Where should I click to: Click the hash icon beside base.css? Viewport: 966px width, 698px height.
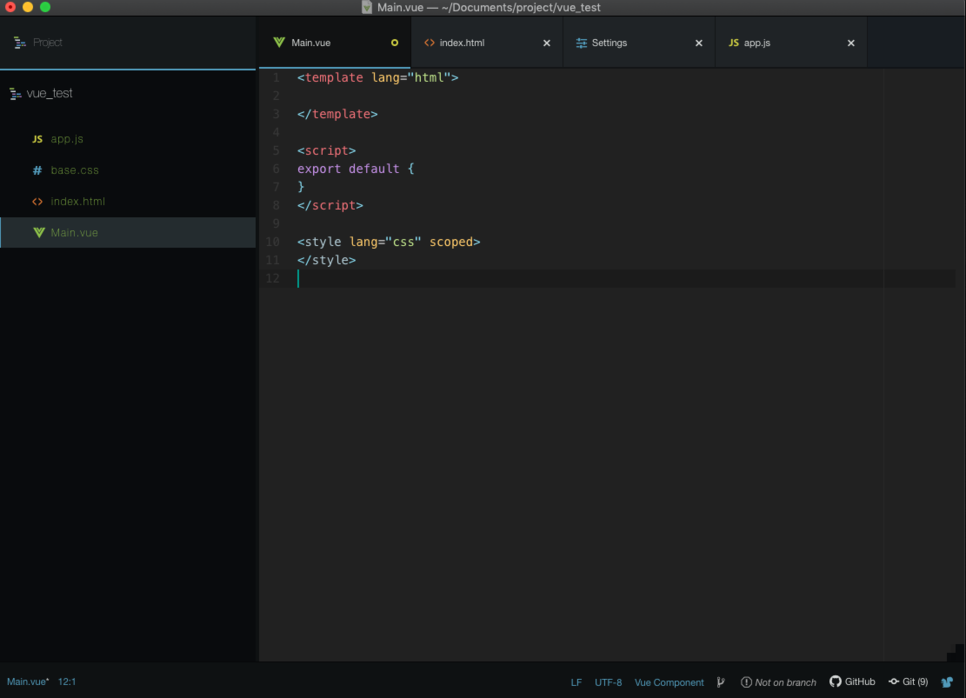point(37,170)
